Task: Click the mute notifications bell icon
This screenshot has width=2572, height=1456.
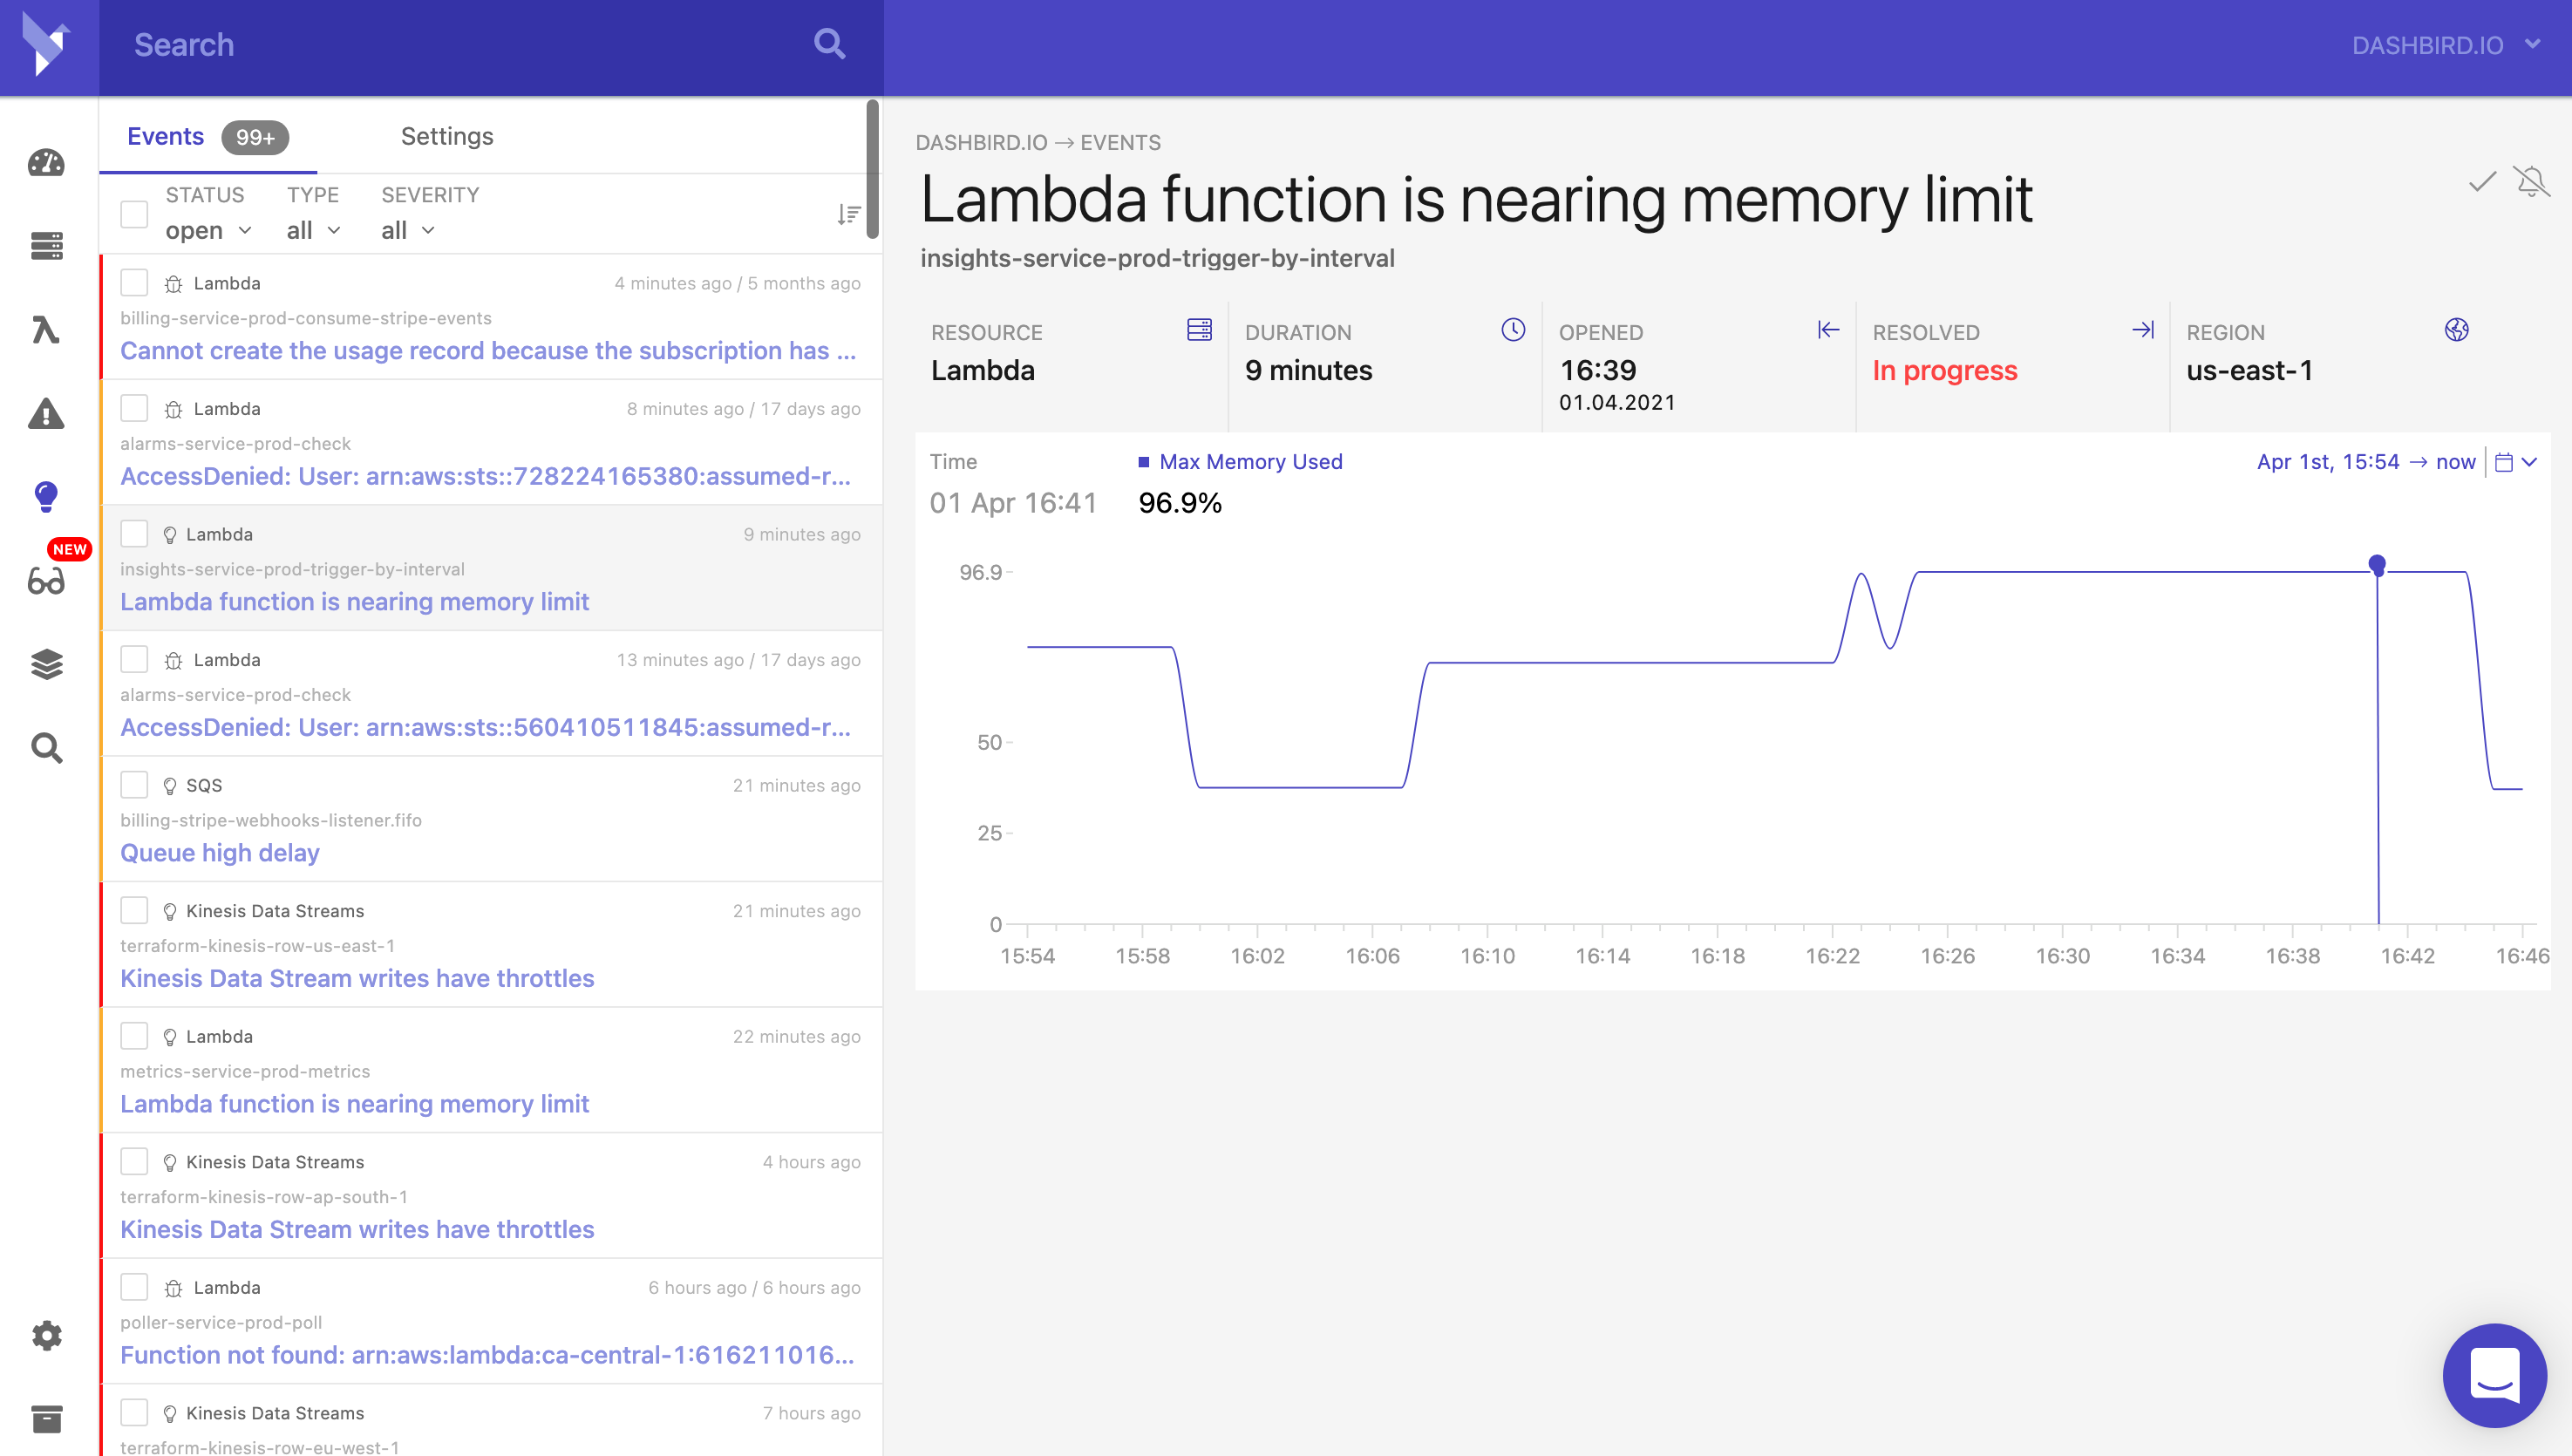Action: (x=2531, y=181)
